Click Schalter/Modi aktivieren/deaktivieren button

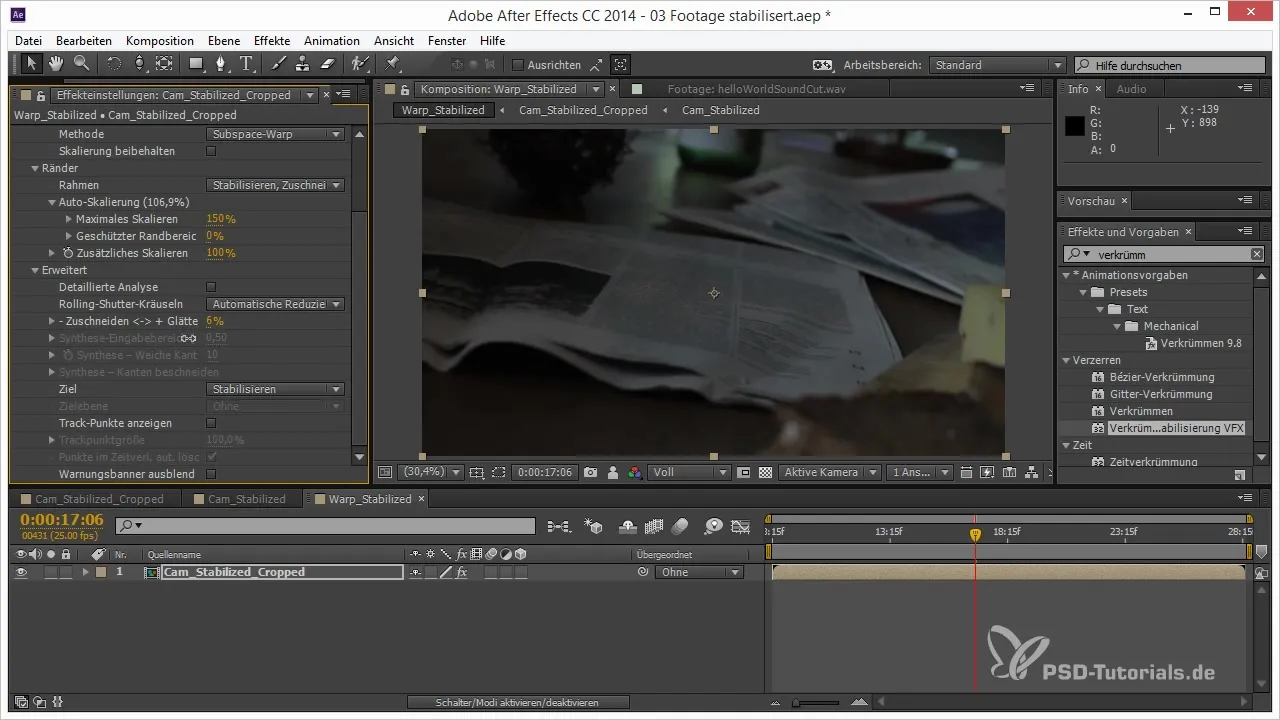point(519,703)
